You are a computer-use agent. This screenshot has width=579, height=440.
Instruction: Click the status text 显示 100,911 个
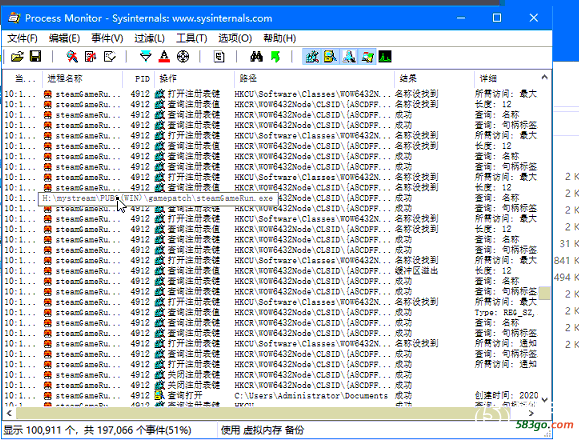40,430
